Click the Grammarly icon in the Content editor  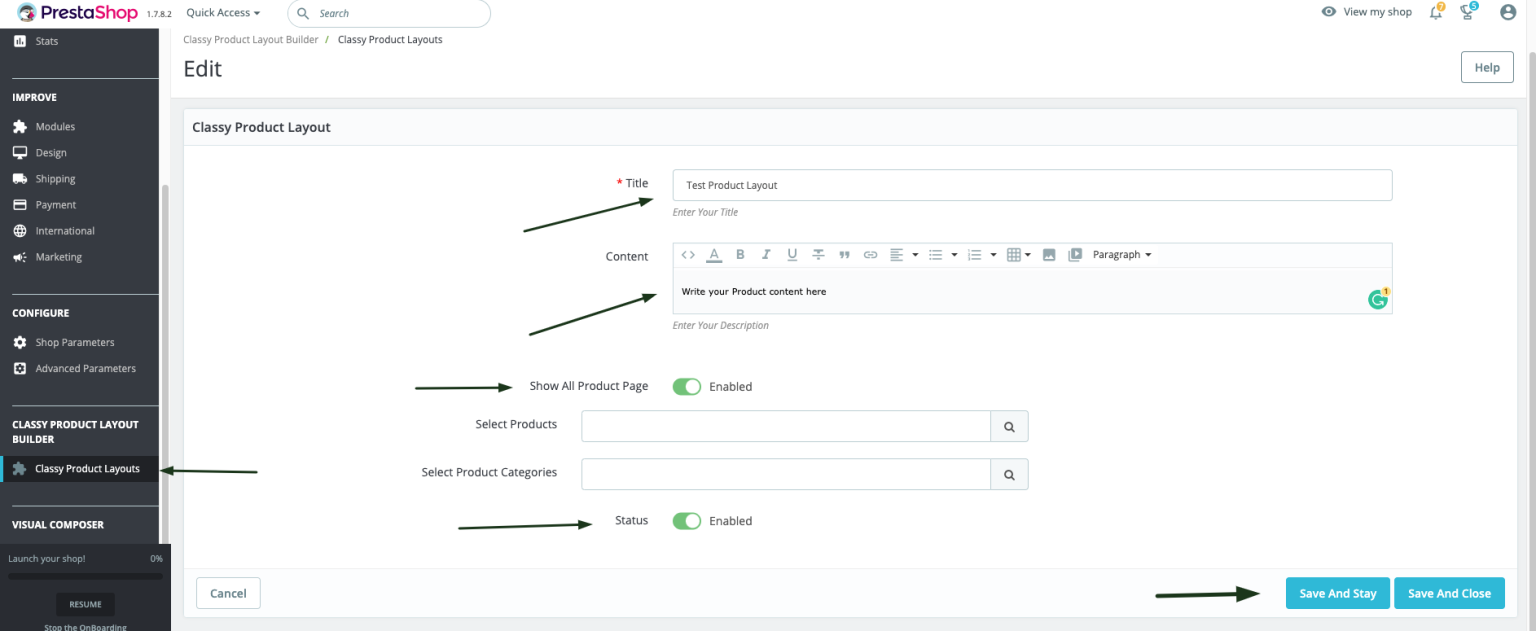point(1377,299)
